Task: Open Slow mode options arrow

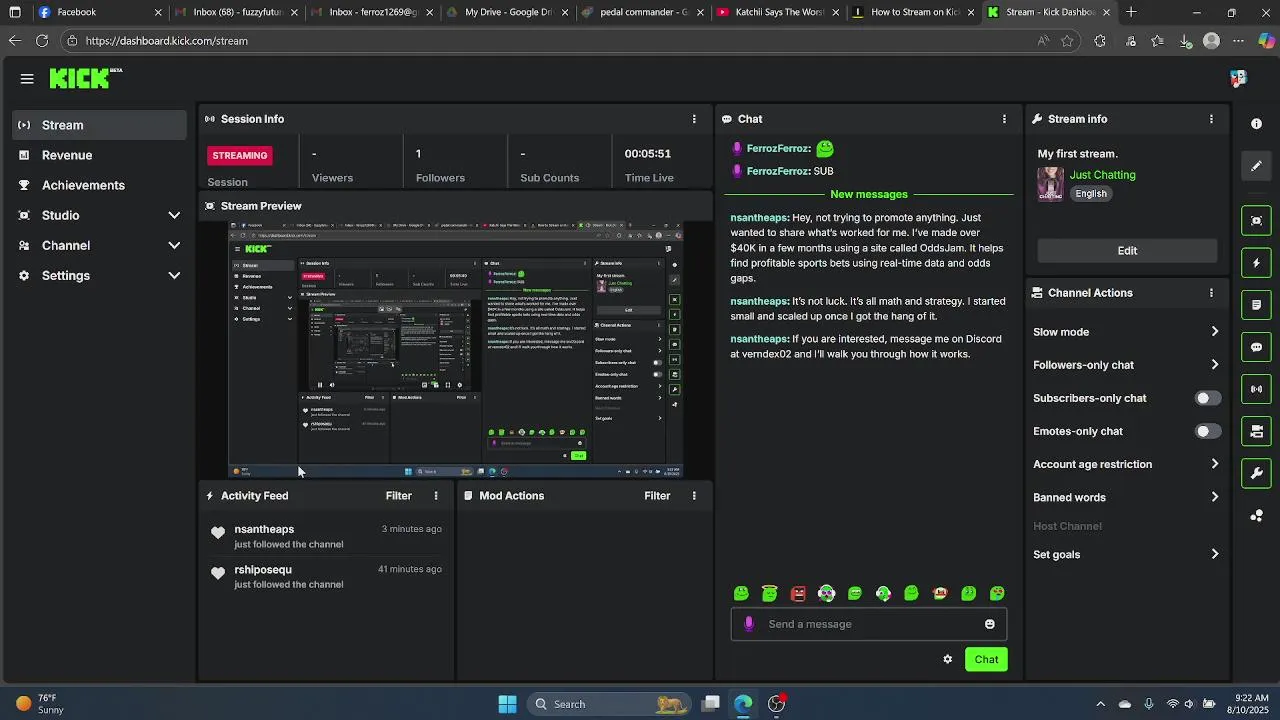Action: point(1215,332)
